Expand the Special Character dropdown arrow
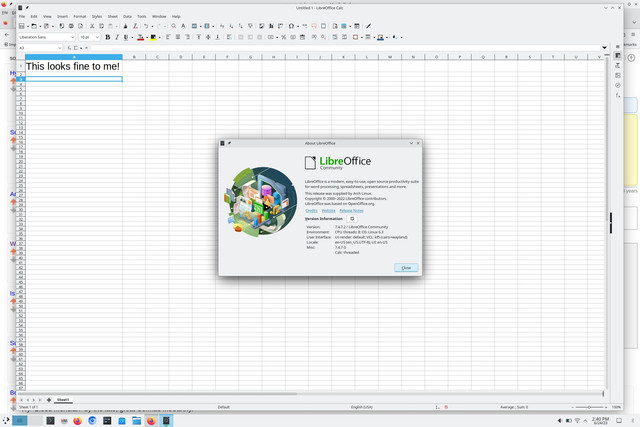Image resolution: width=640 pixels, height=427 pixels. pos(298,27)
